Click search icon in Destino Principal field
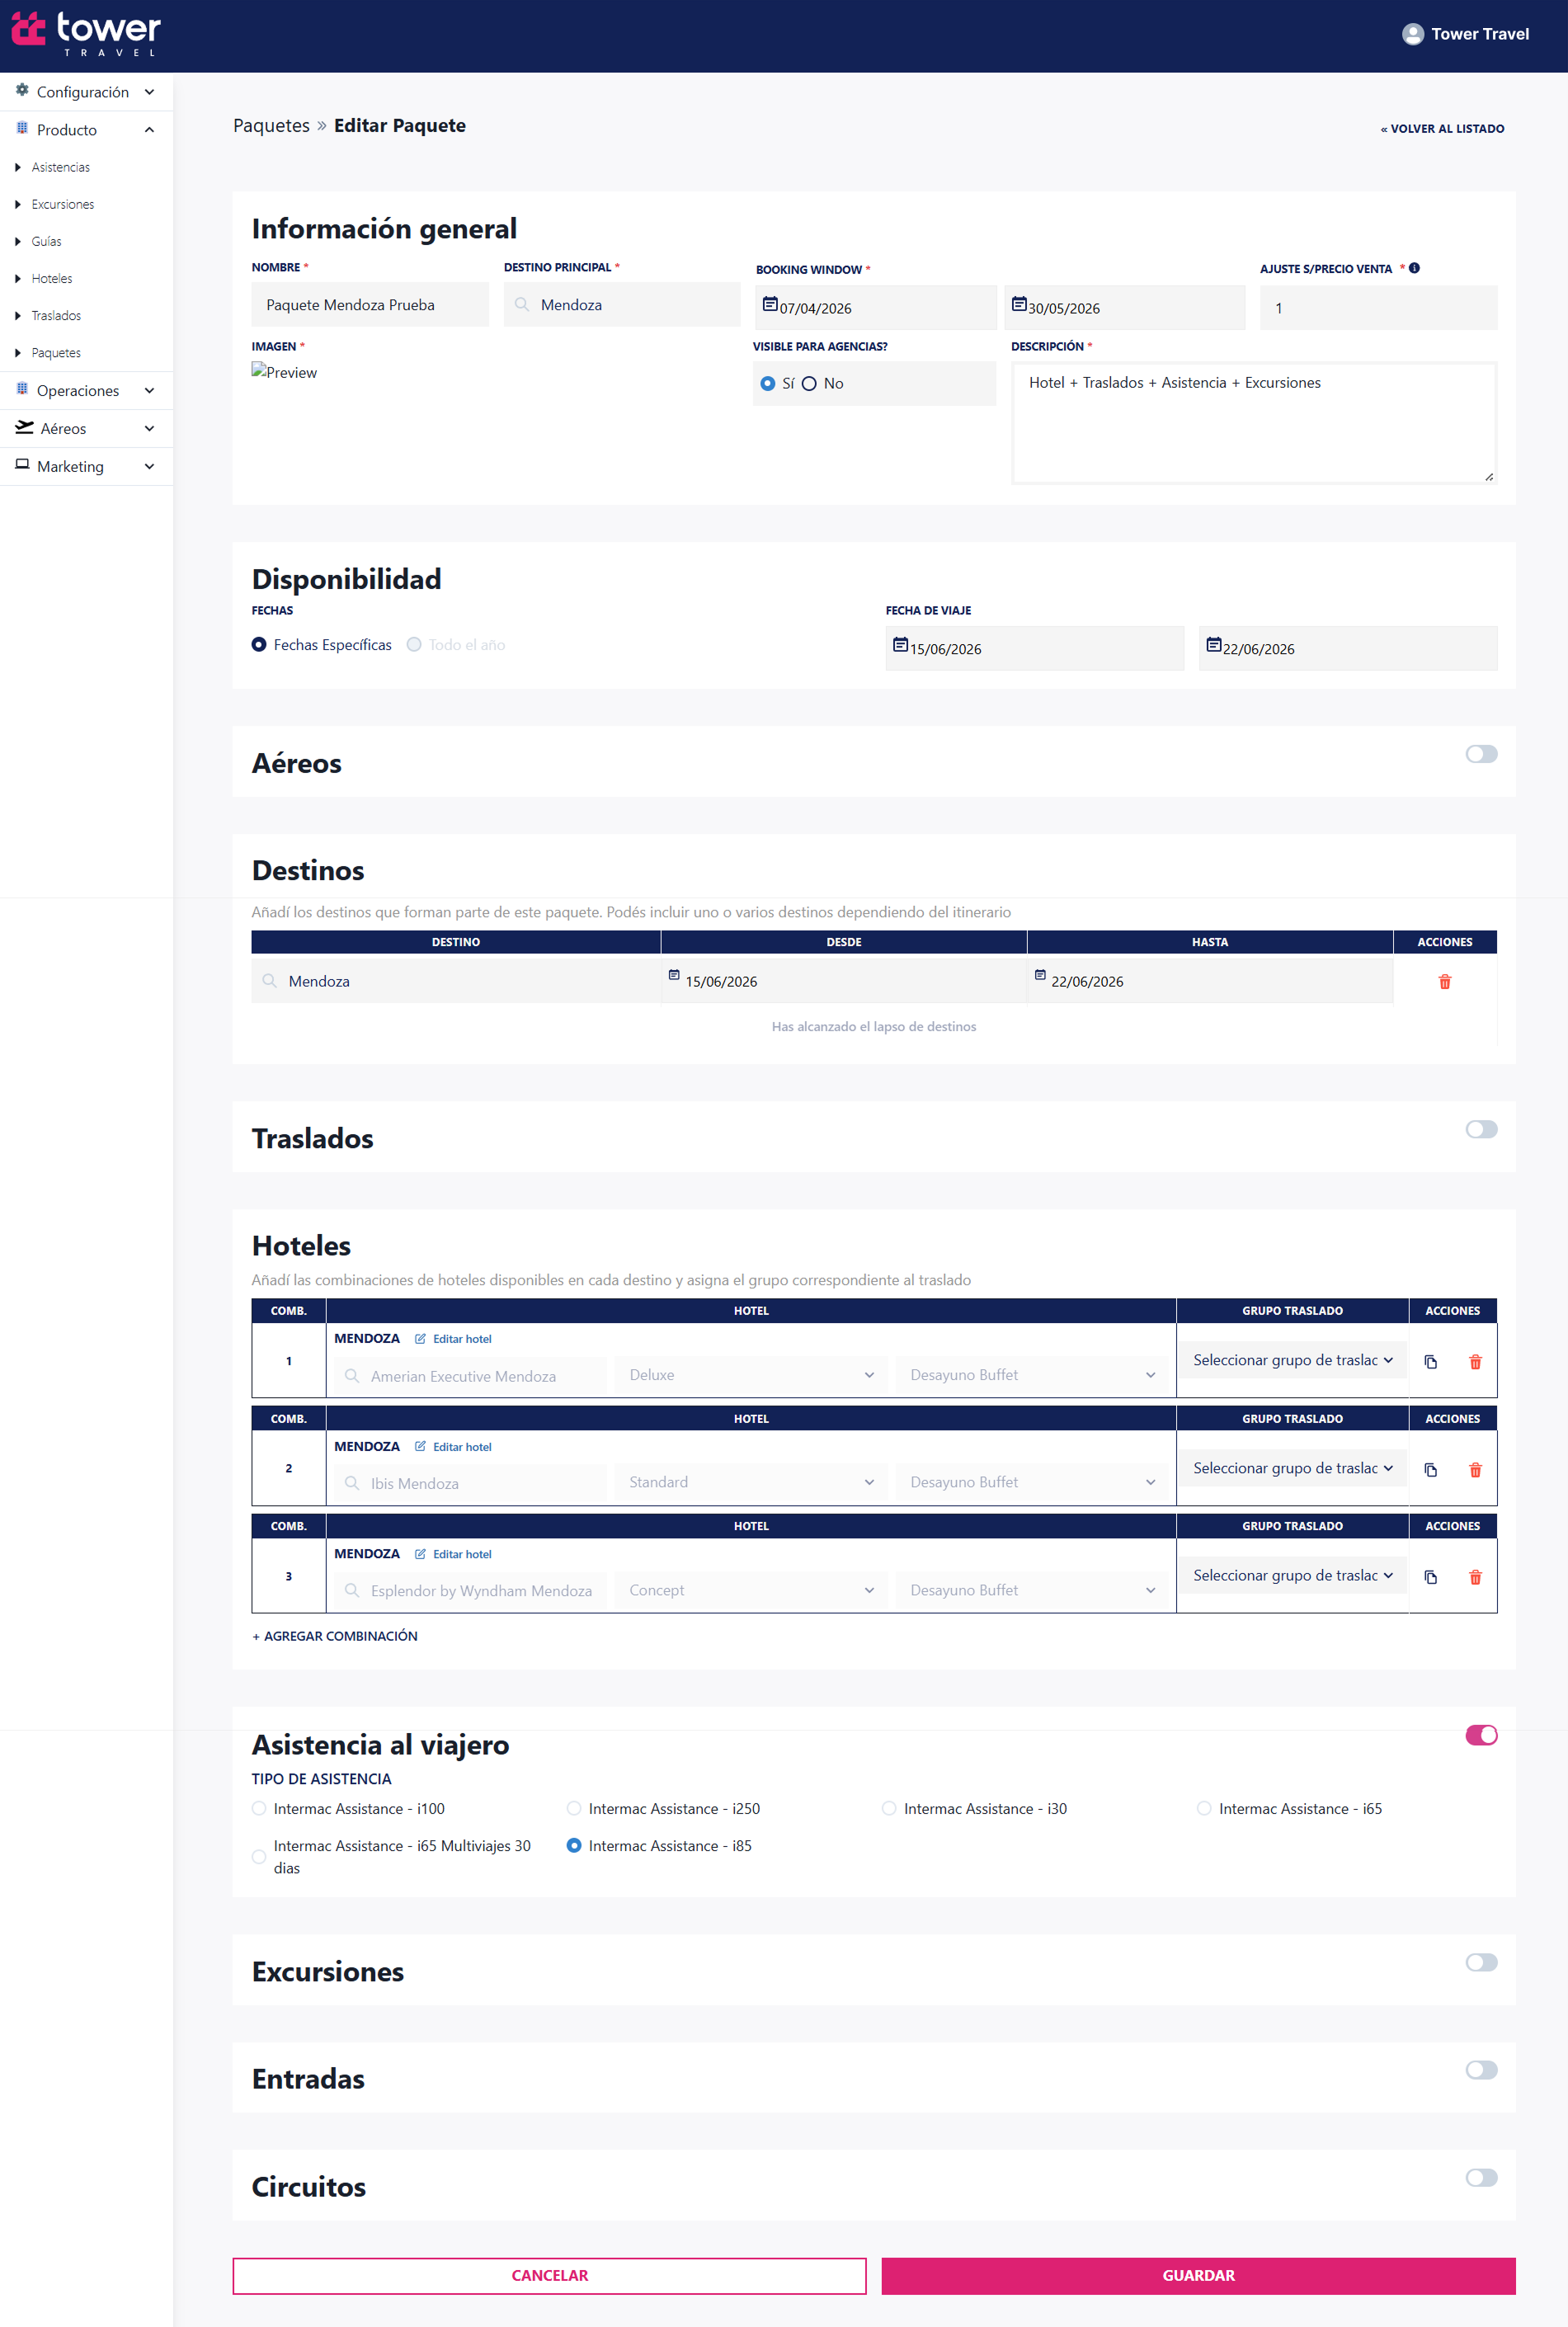Viewport: 1568px width, 2327px height. [522, 305]
